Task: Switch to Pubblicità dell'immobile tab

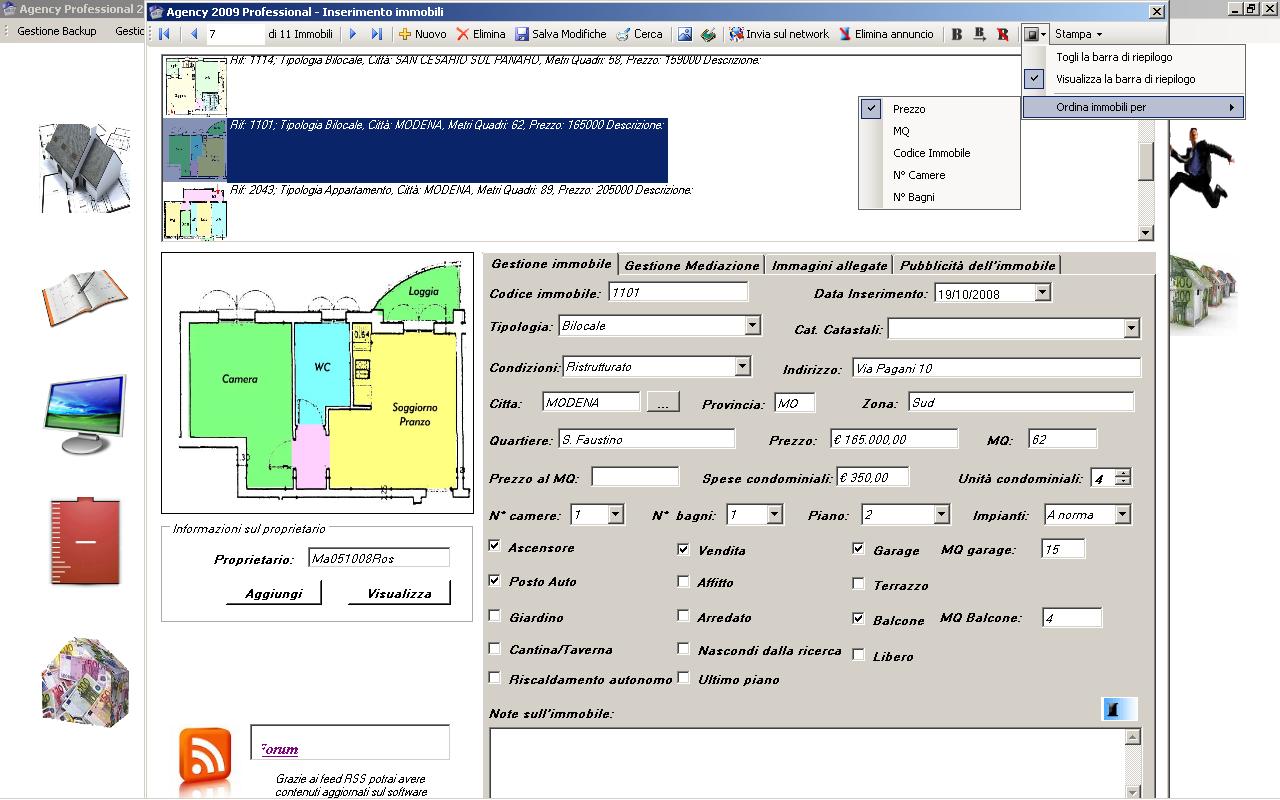Action: pos(977,265)
